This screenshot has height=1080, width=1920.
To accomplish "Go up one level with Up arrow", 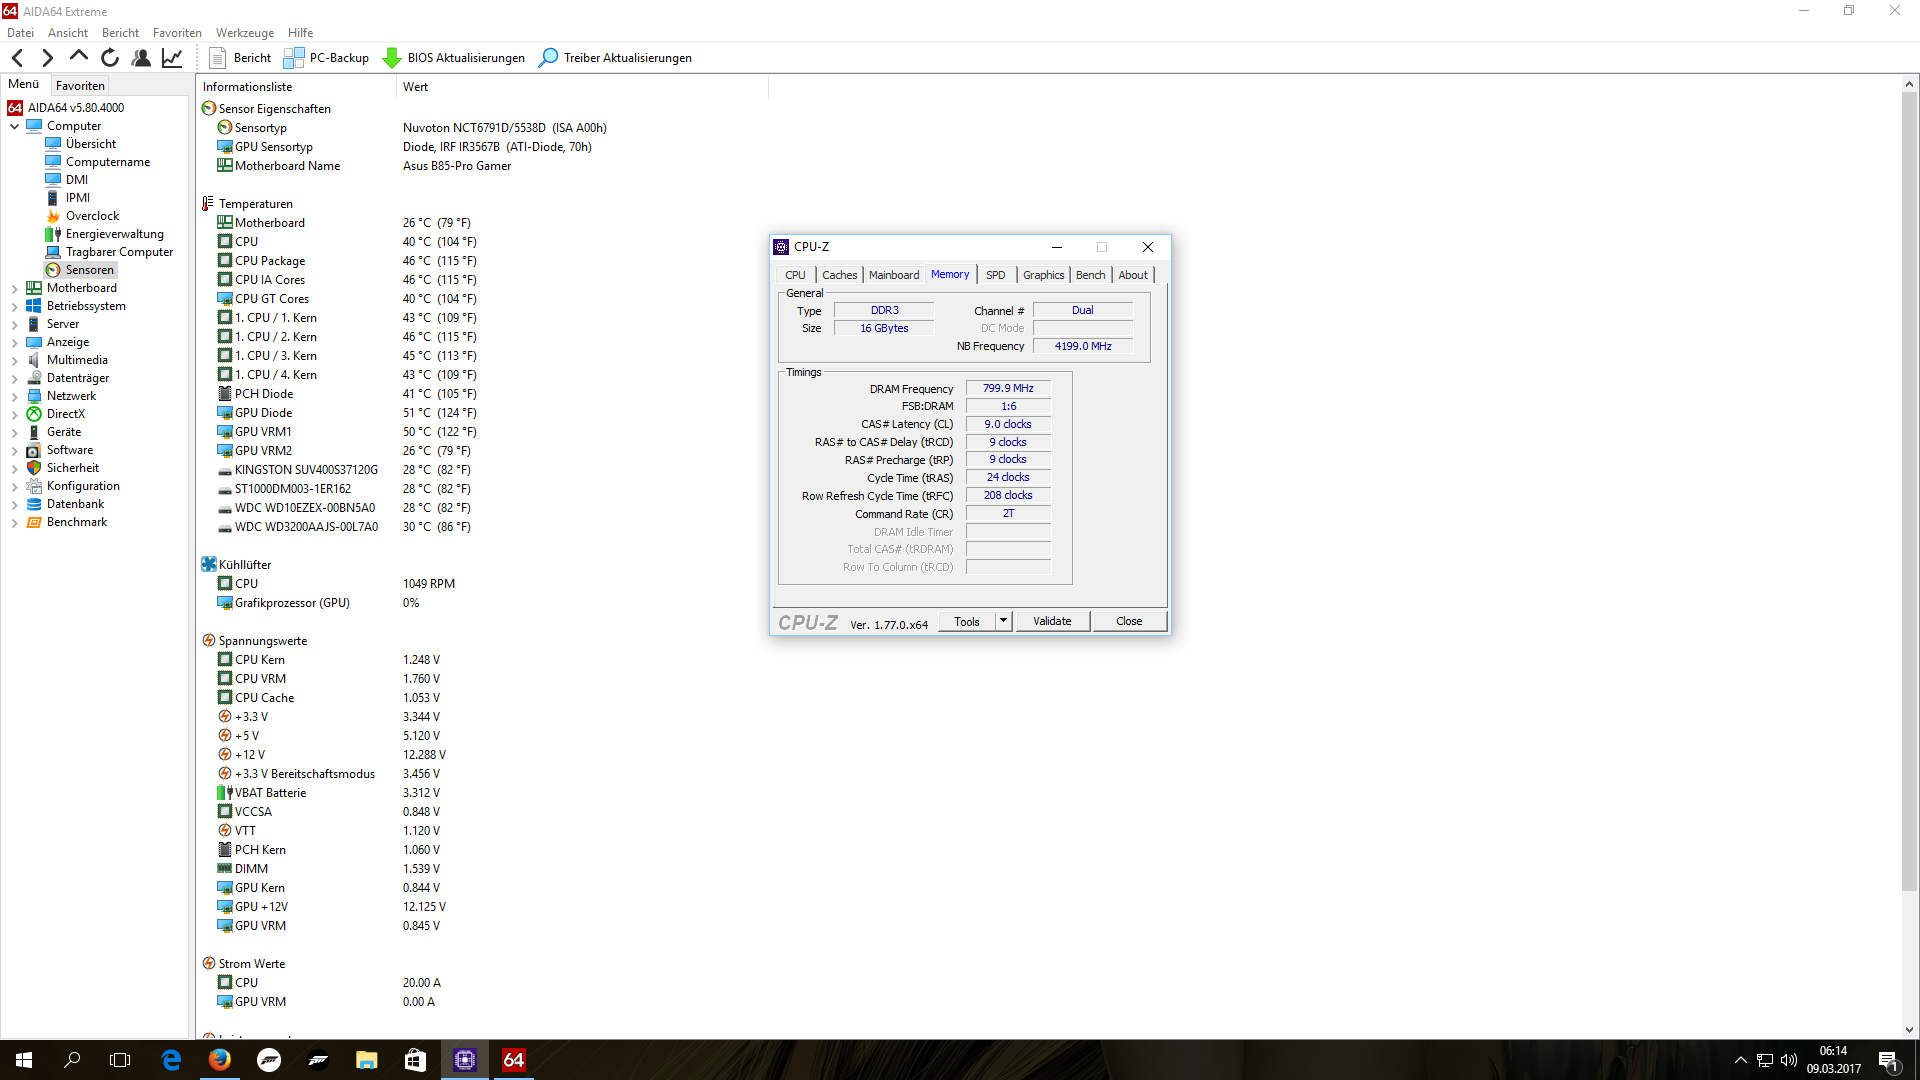I will (x=79, y=57).
